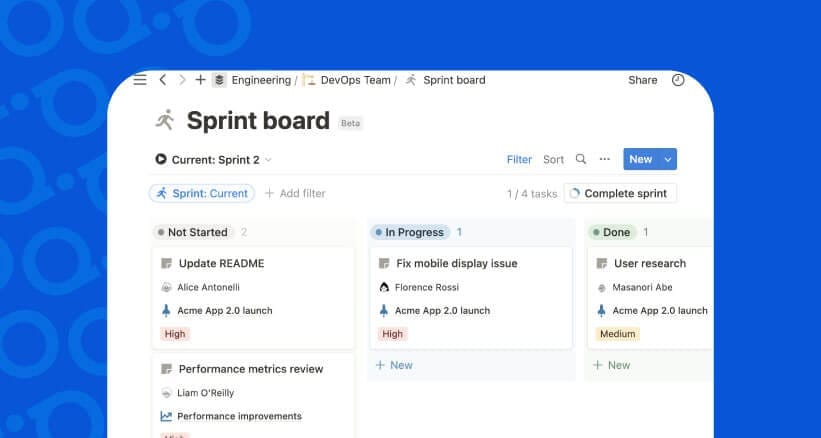Open the hamburger sidebar menu

140,80
